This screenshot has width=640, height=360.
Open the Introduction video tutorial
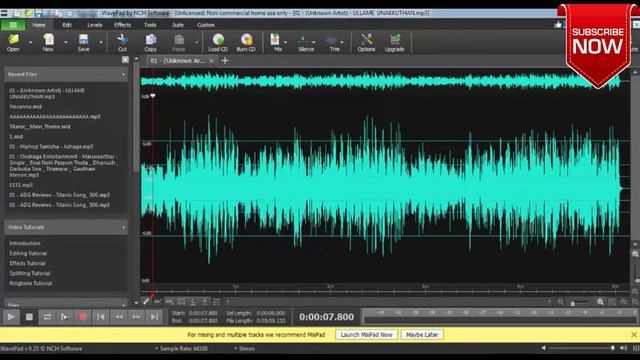25,243
